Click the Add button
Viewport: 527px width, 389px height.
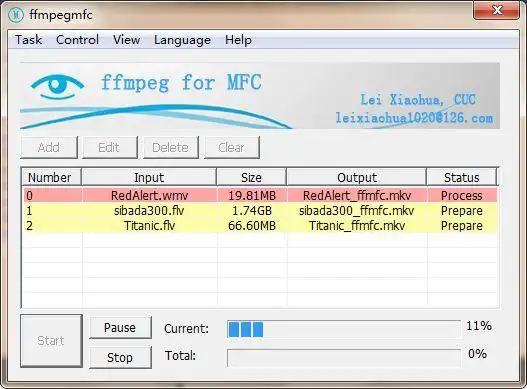tap(49, 147)
